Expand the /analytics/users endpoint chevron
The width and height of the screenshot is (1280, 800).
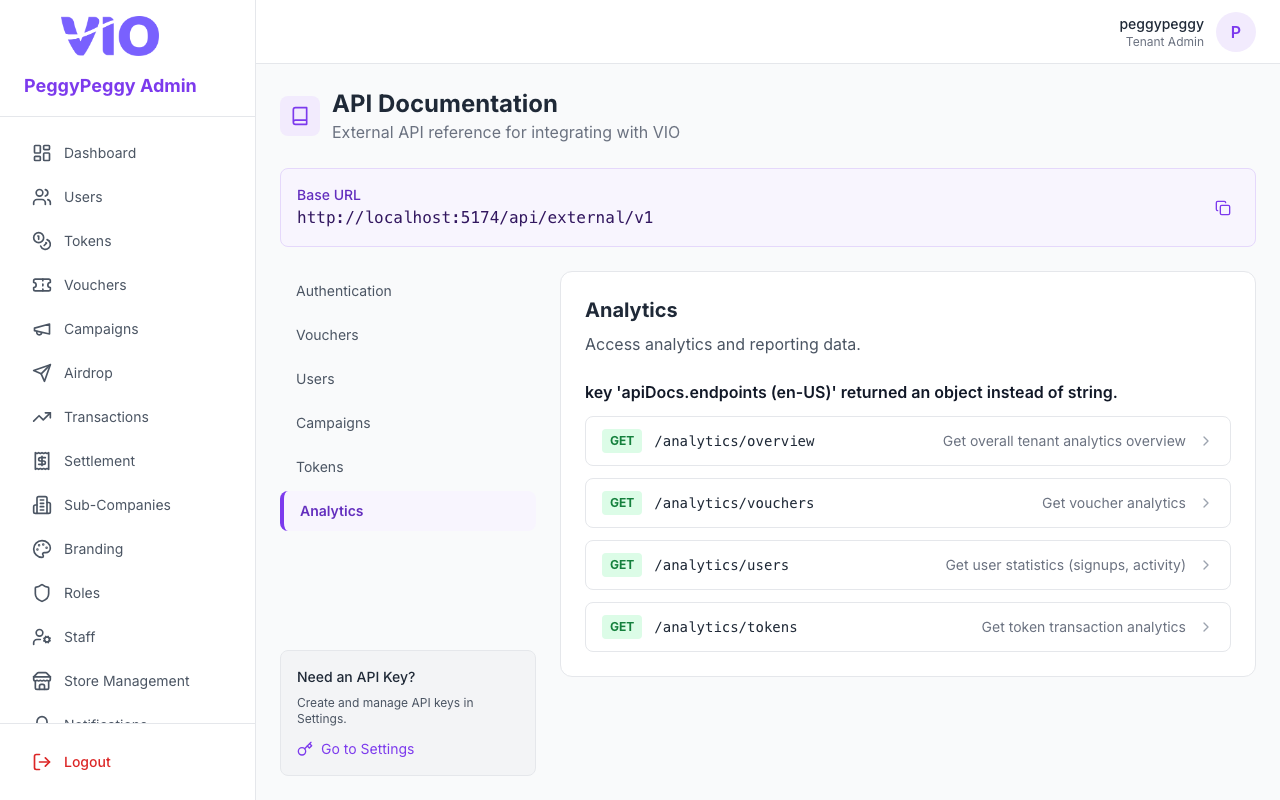click(1206, 565)
